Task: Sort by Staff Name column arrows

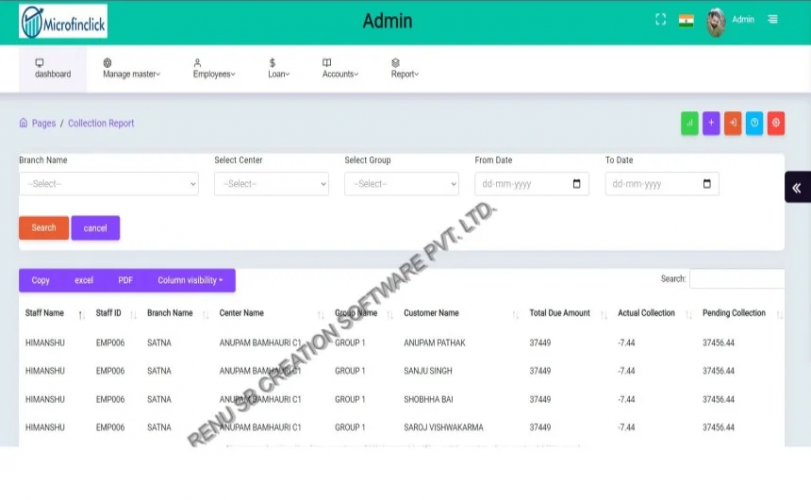Action: [81, 315]
